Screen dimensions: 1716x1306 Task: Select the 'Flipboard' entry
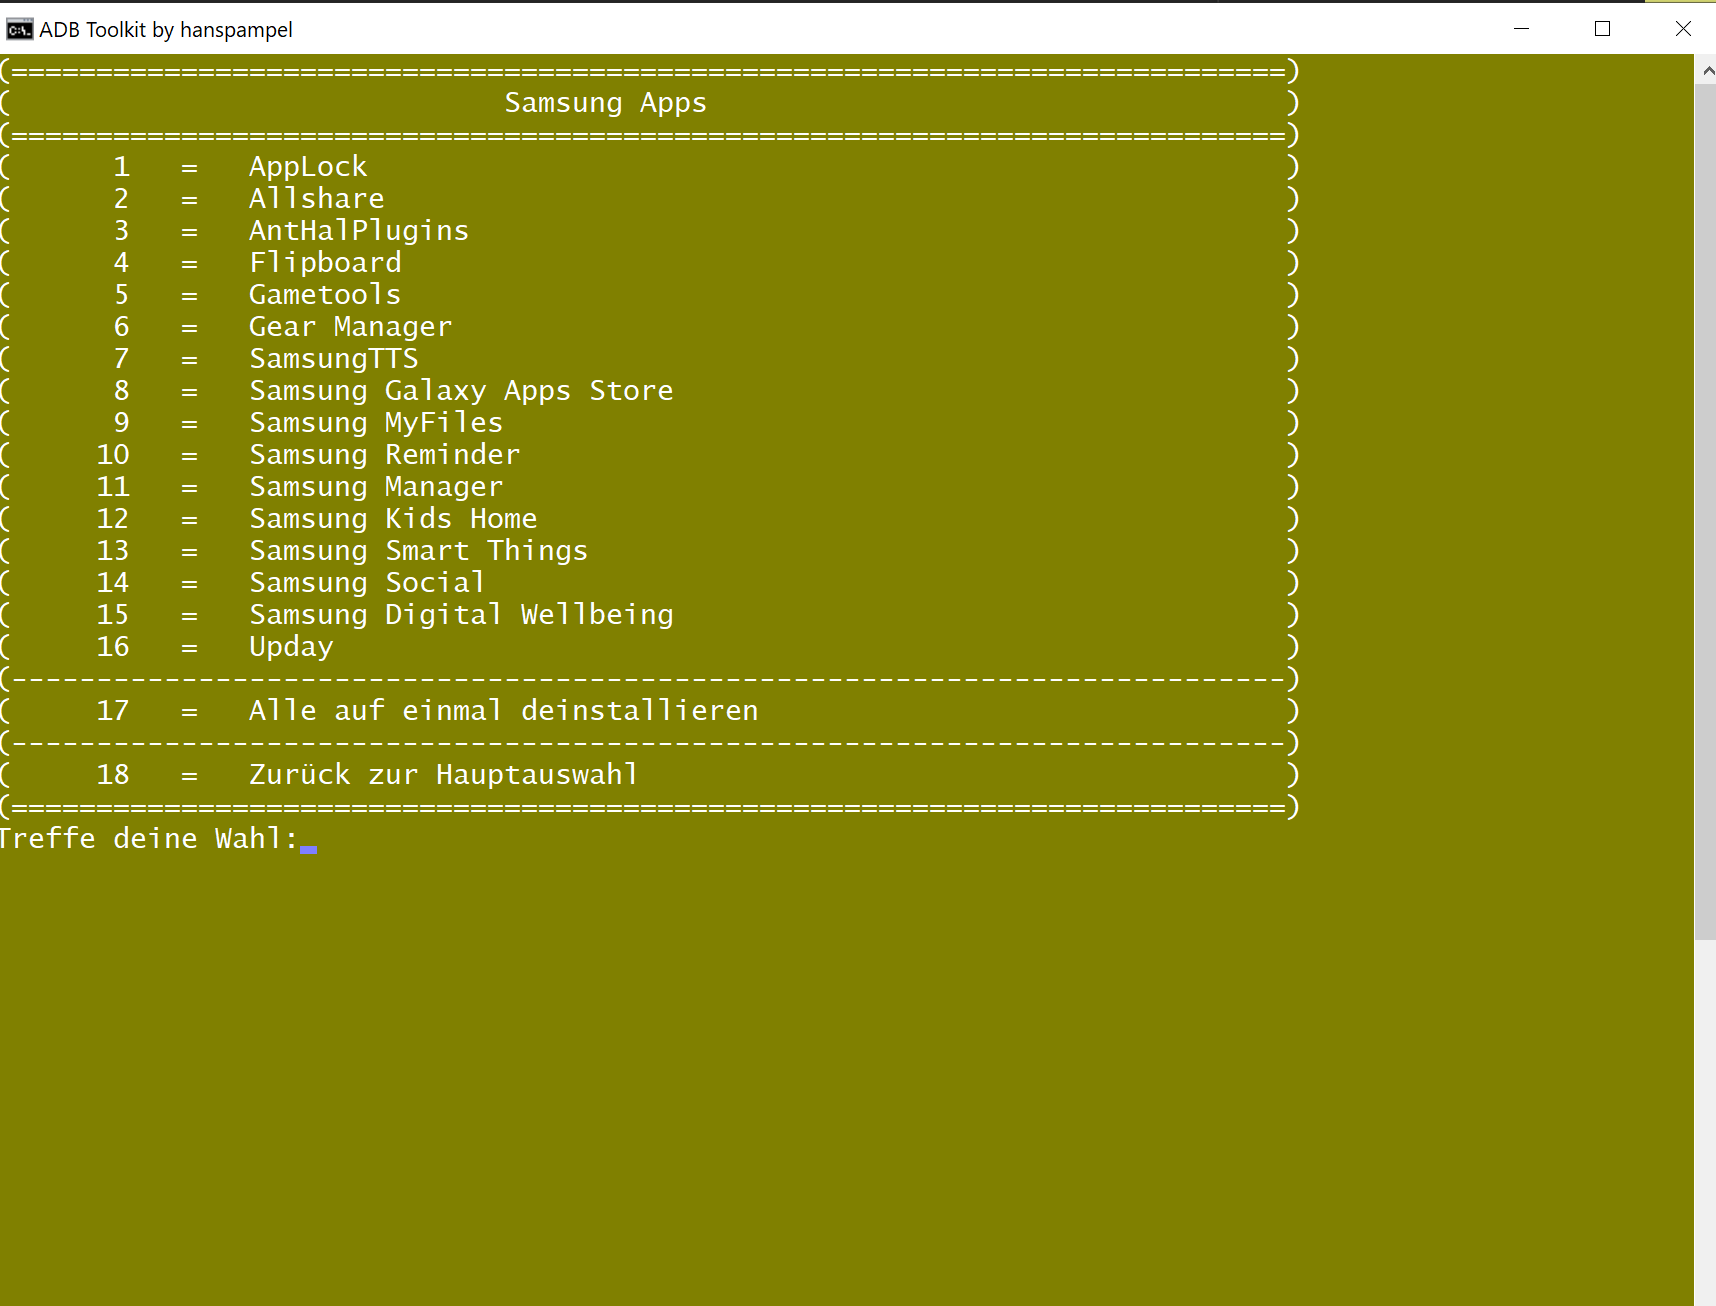pos(325,263)
